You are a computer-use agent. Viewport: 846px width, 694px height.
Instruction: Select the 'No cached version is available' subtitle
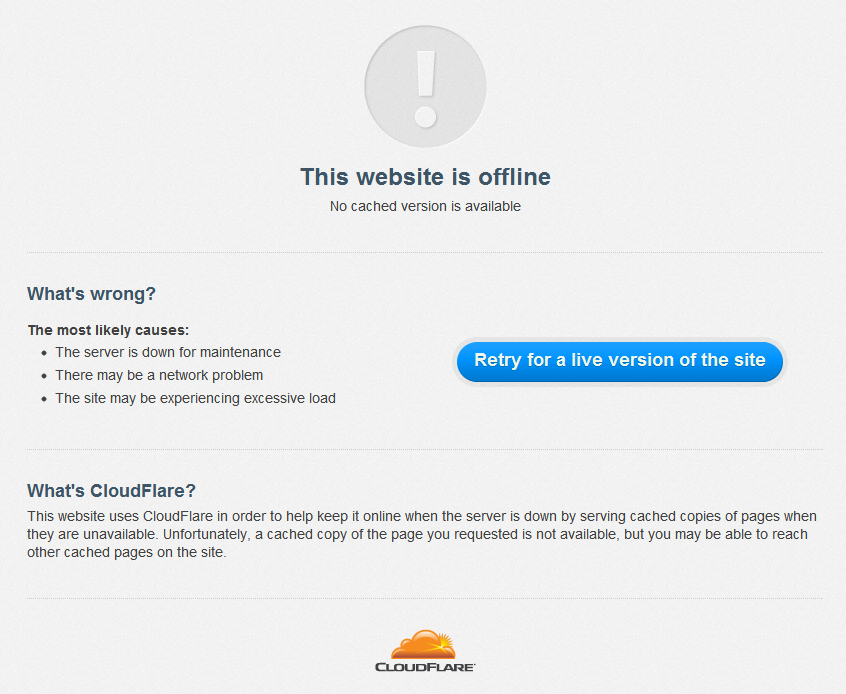point(425,206)
